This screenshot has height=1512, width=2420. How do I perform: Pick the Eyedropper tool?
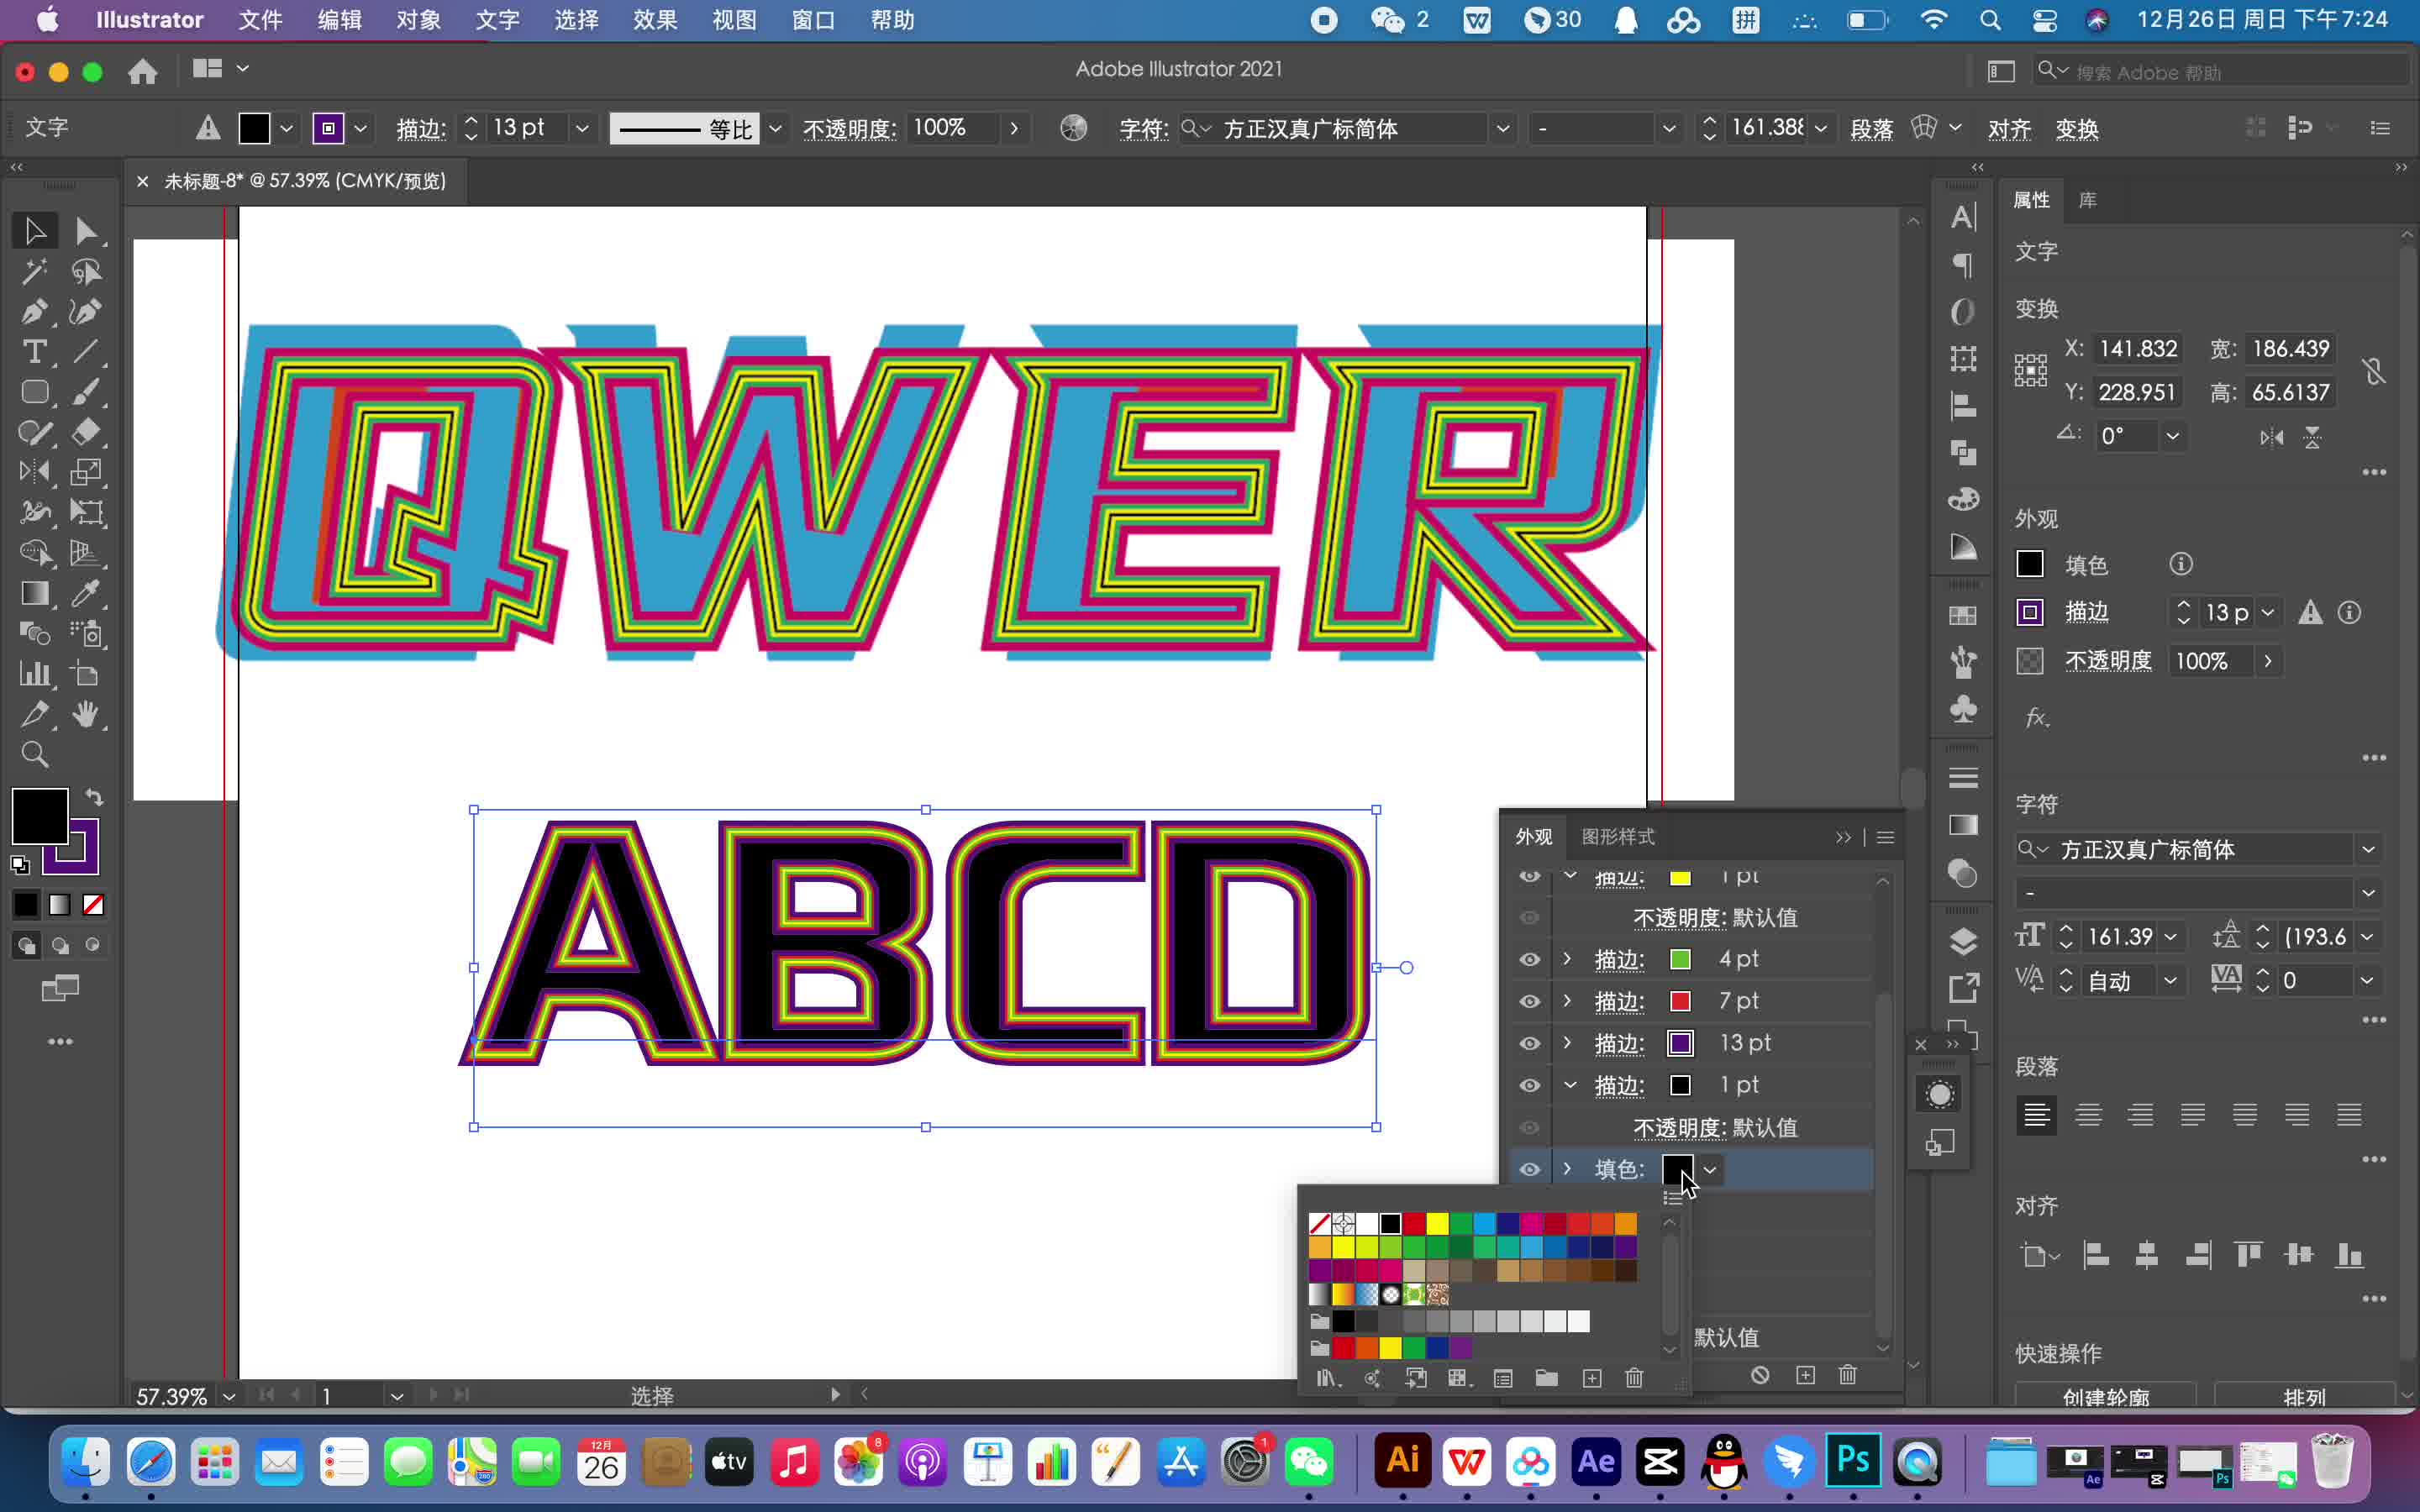86,594
